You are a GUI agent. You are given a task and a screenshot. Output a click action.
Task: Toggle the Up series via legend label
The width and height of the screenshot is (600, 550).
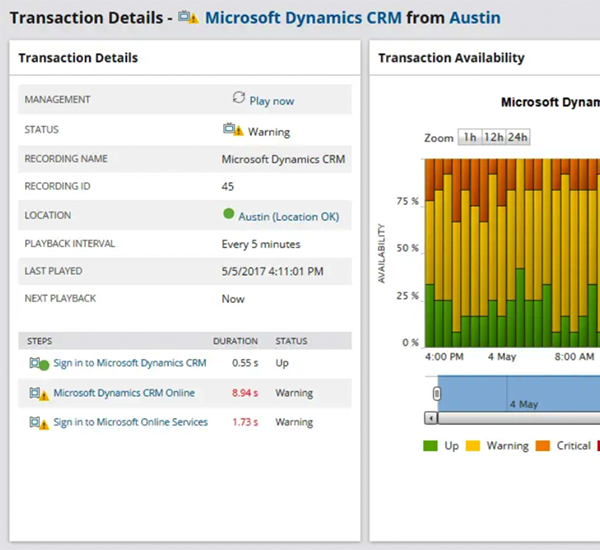(x=452, y=446)
